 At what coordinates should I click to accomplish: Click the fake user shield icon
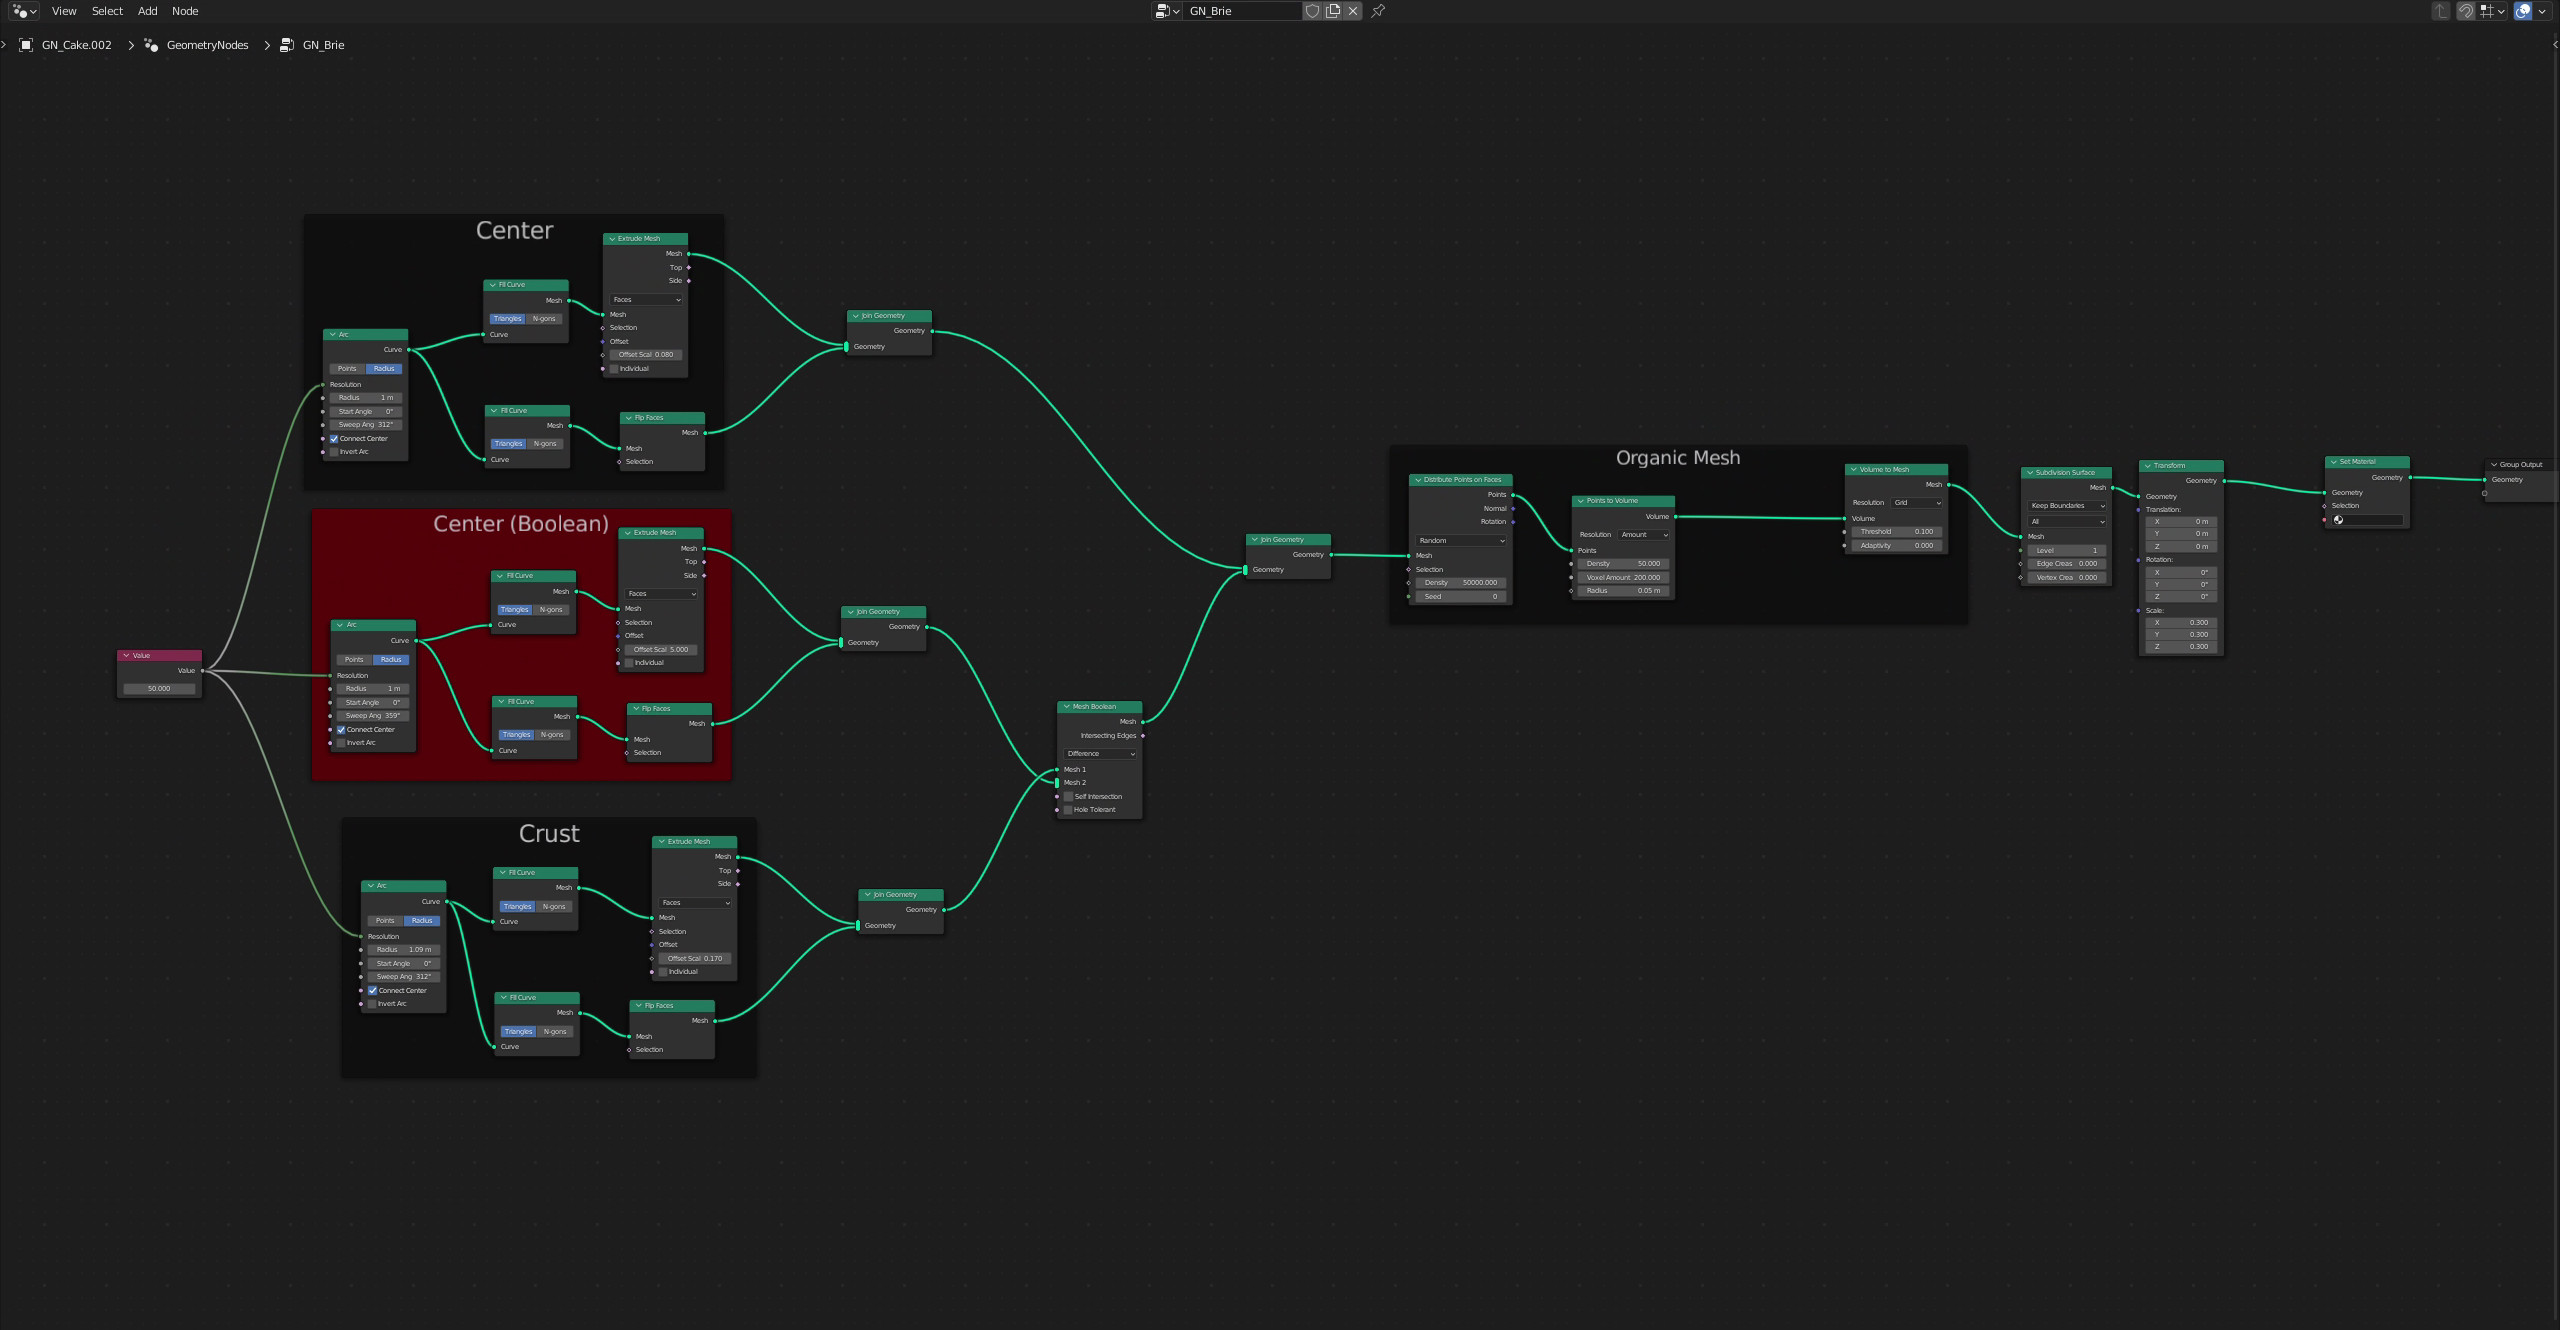tap(1312, 11)
